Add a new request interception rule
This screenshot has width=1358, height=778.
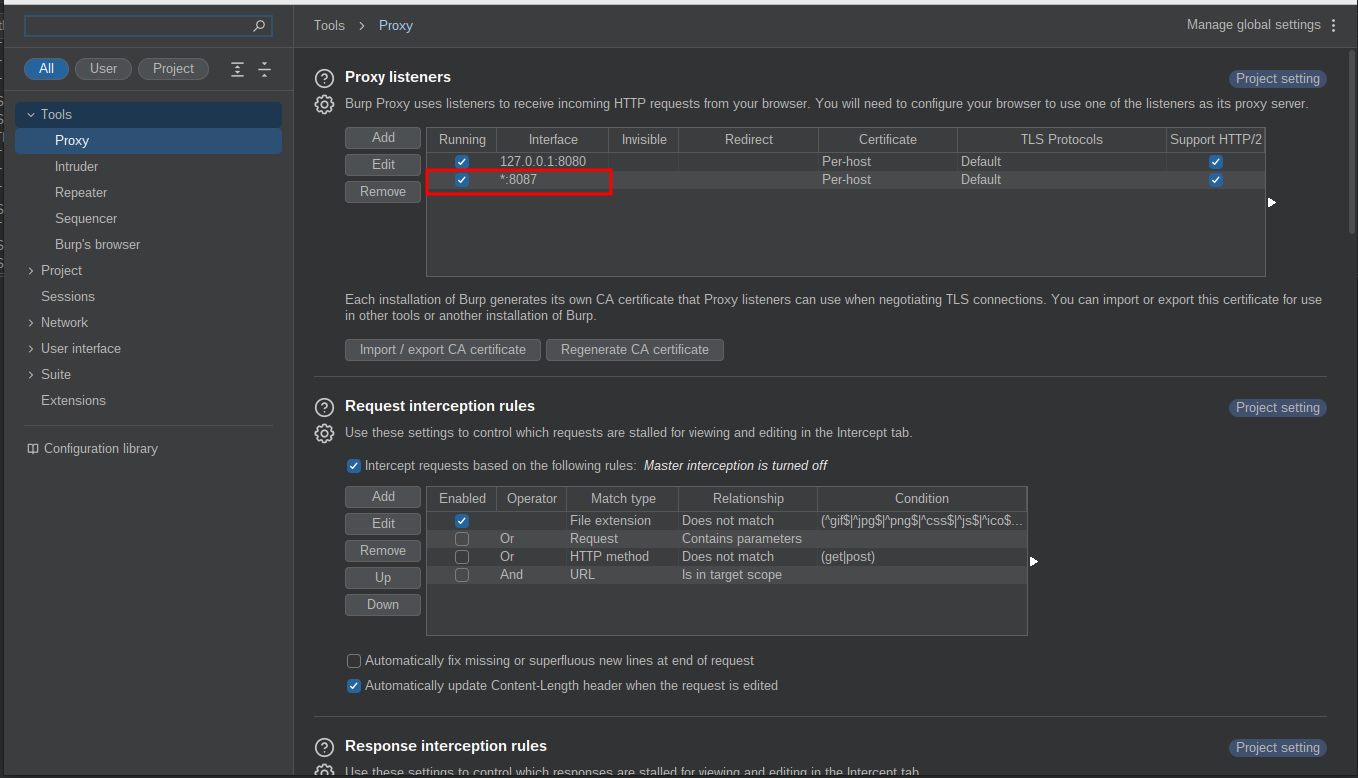[x=383, y=497]
